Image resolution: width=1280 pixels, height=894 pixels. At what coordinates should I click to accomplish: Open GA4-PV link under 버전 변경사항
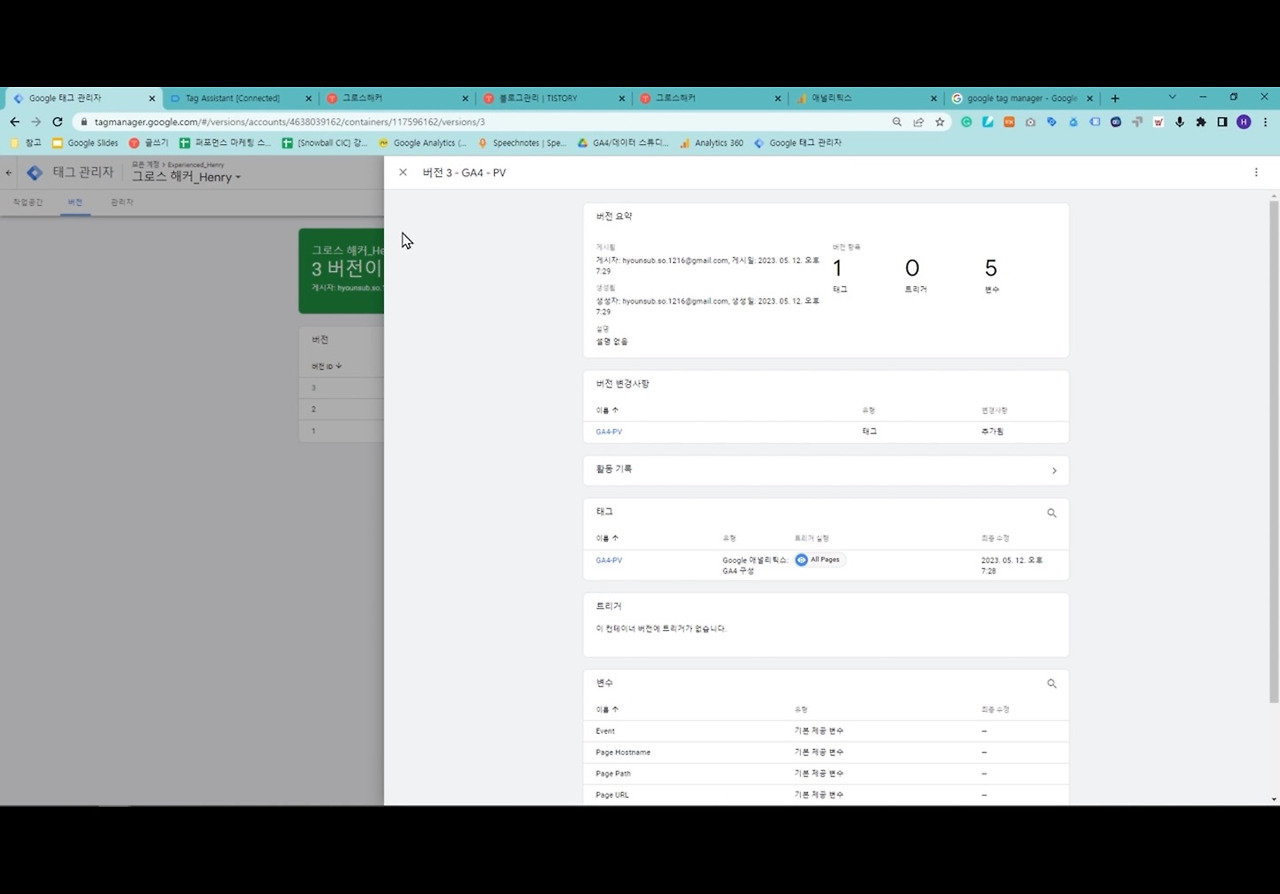pyautogui.click(x=609, y=432)
